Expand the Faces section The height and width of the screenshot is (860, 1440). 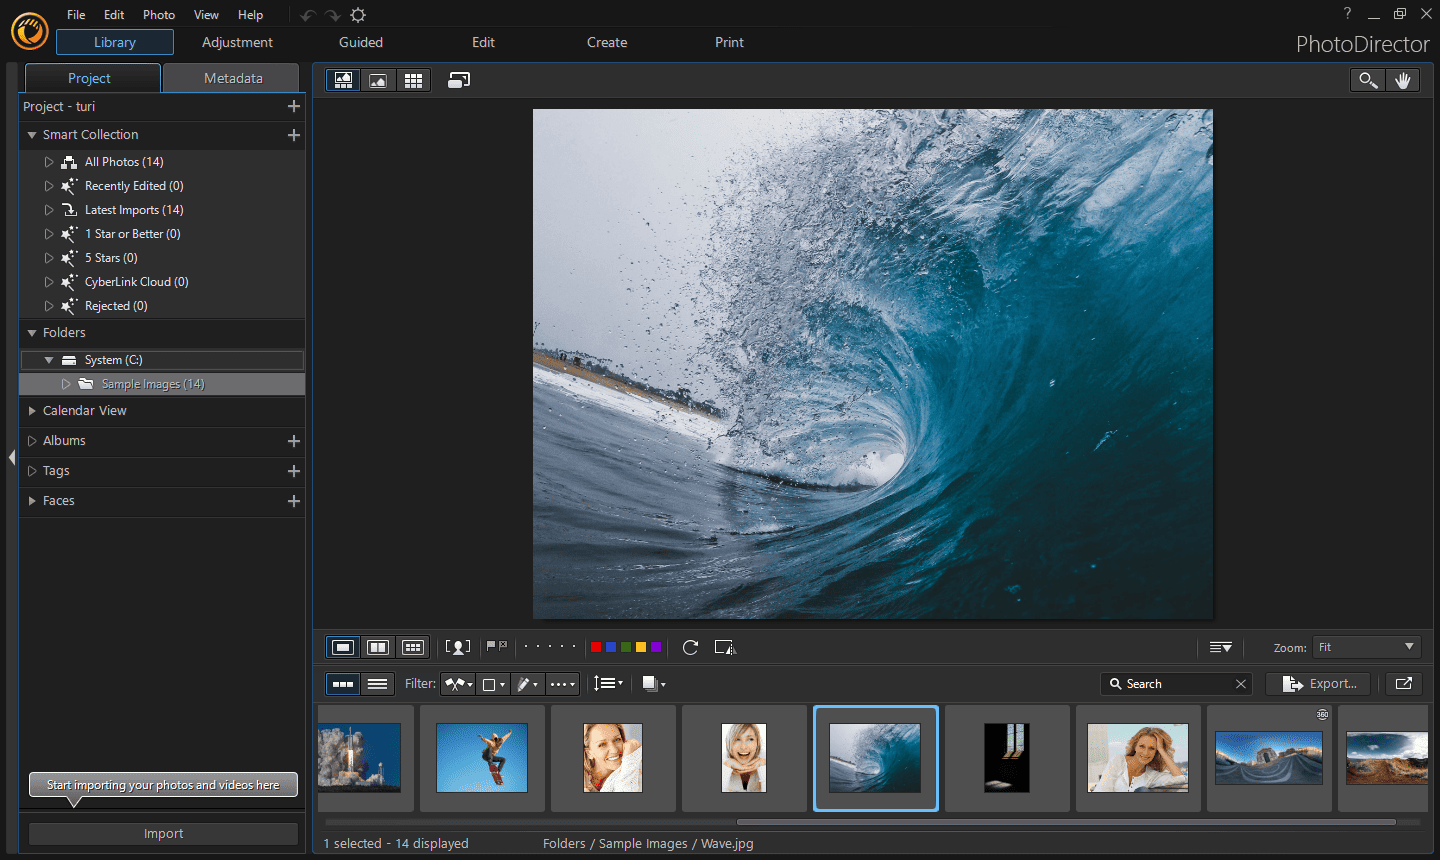[x=32, y=501]
